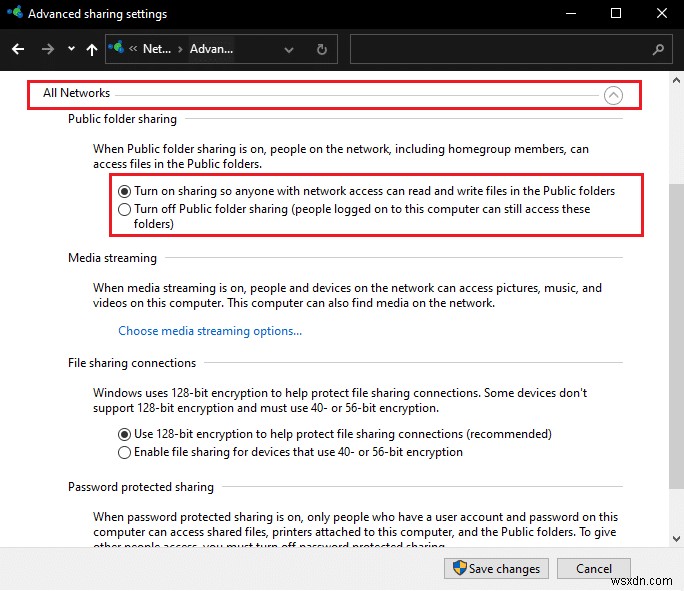The width and height of the screenshot is (684, 591).
Task: Click the 'Net...' breadcrumb segment
Action: click(157, 49)
